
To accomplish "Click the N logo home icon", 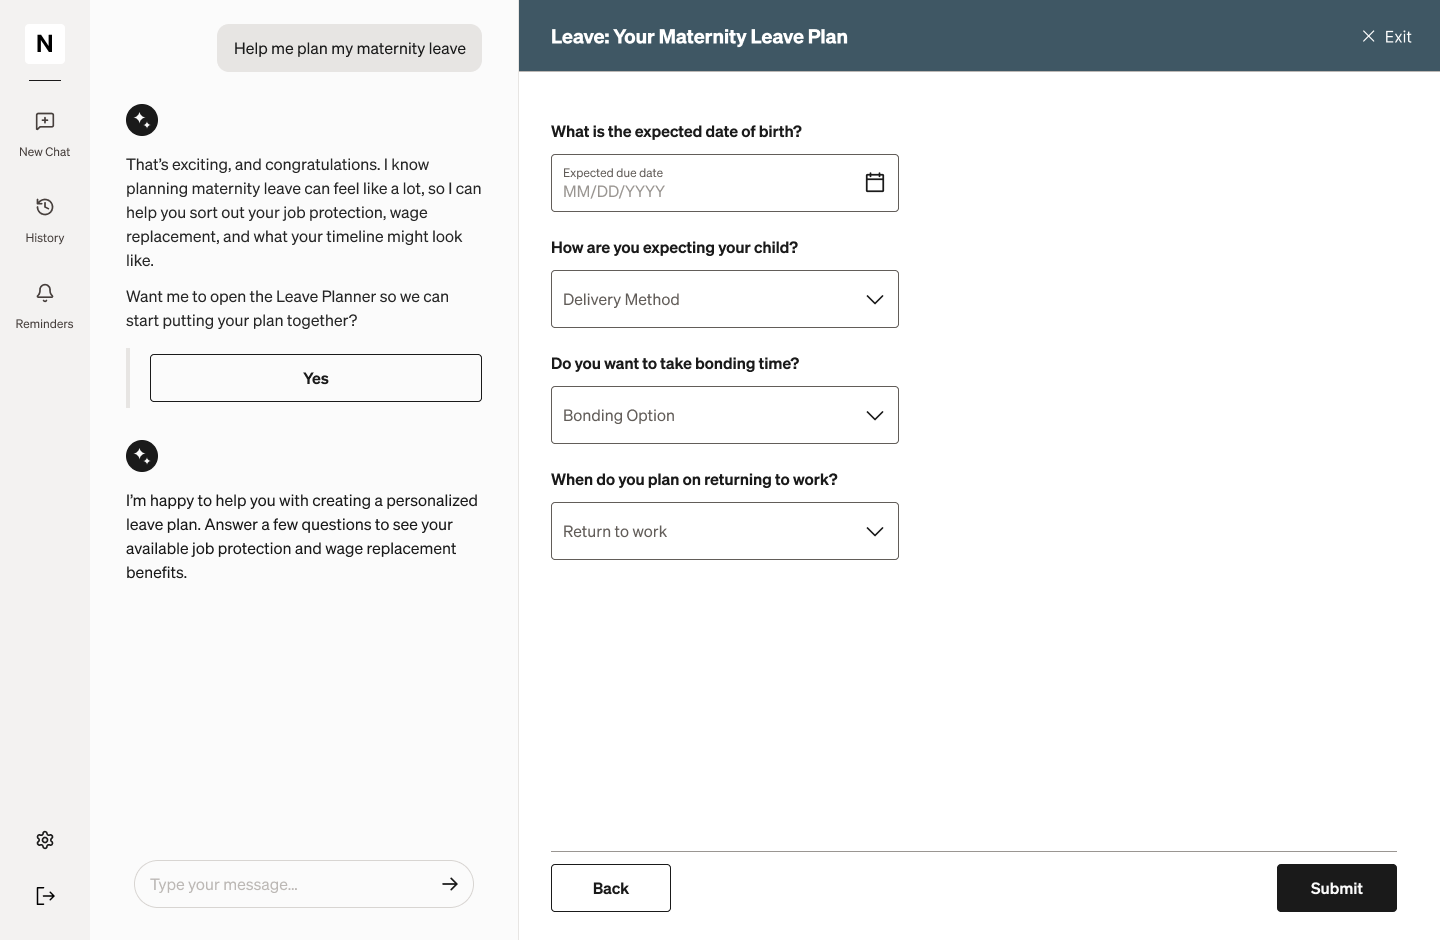I will click(x=45, y=44).
